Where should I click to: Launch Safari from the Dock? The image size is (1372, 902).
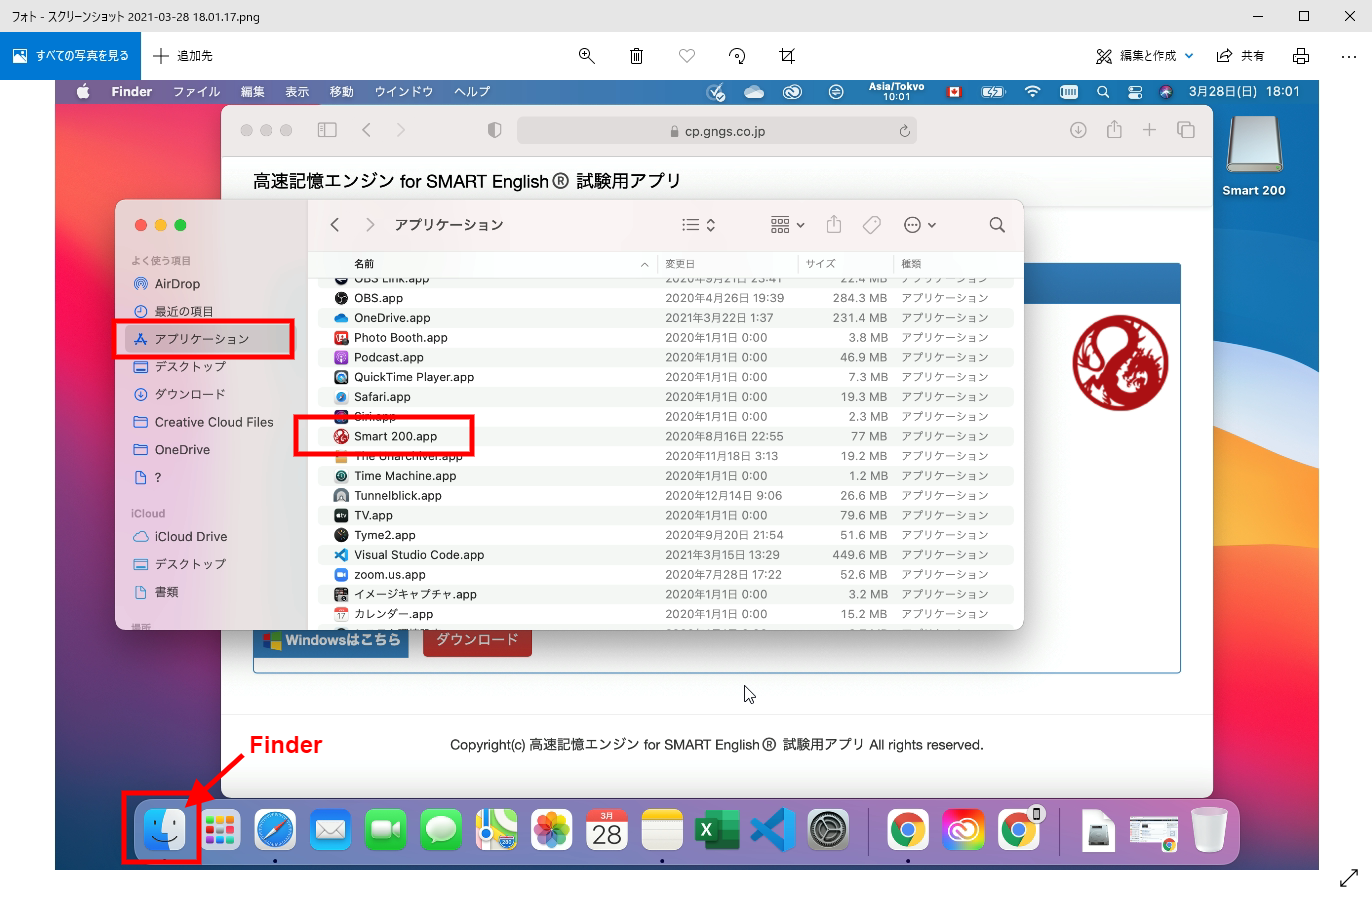pos(275,829)
